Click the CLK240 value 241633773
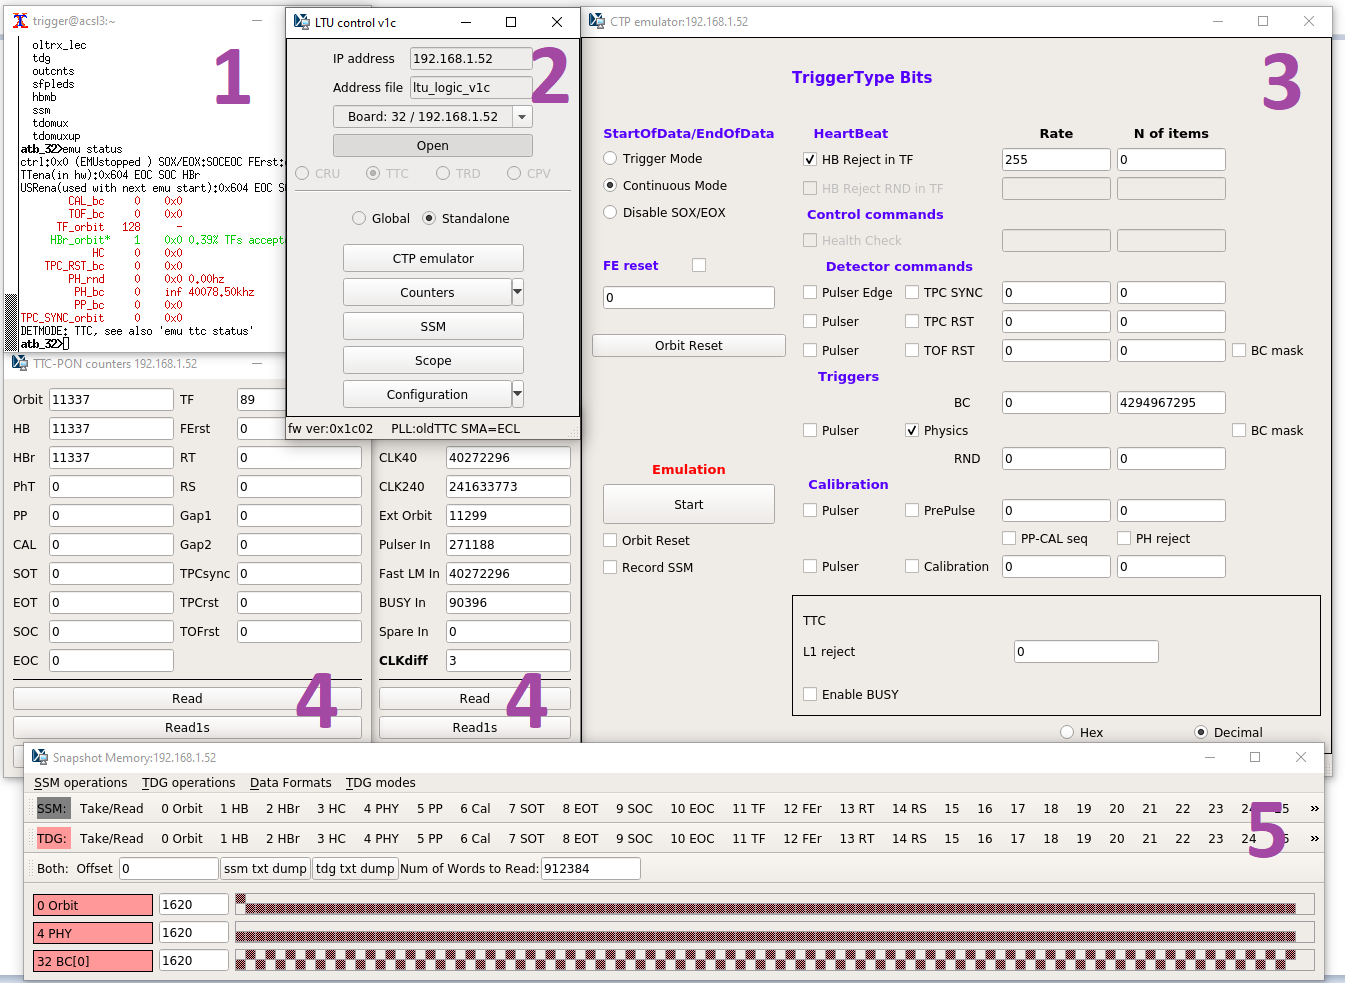 coord(508,486)
